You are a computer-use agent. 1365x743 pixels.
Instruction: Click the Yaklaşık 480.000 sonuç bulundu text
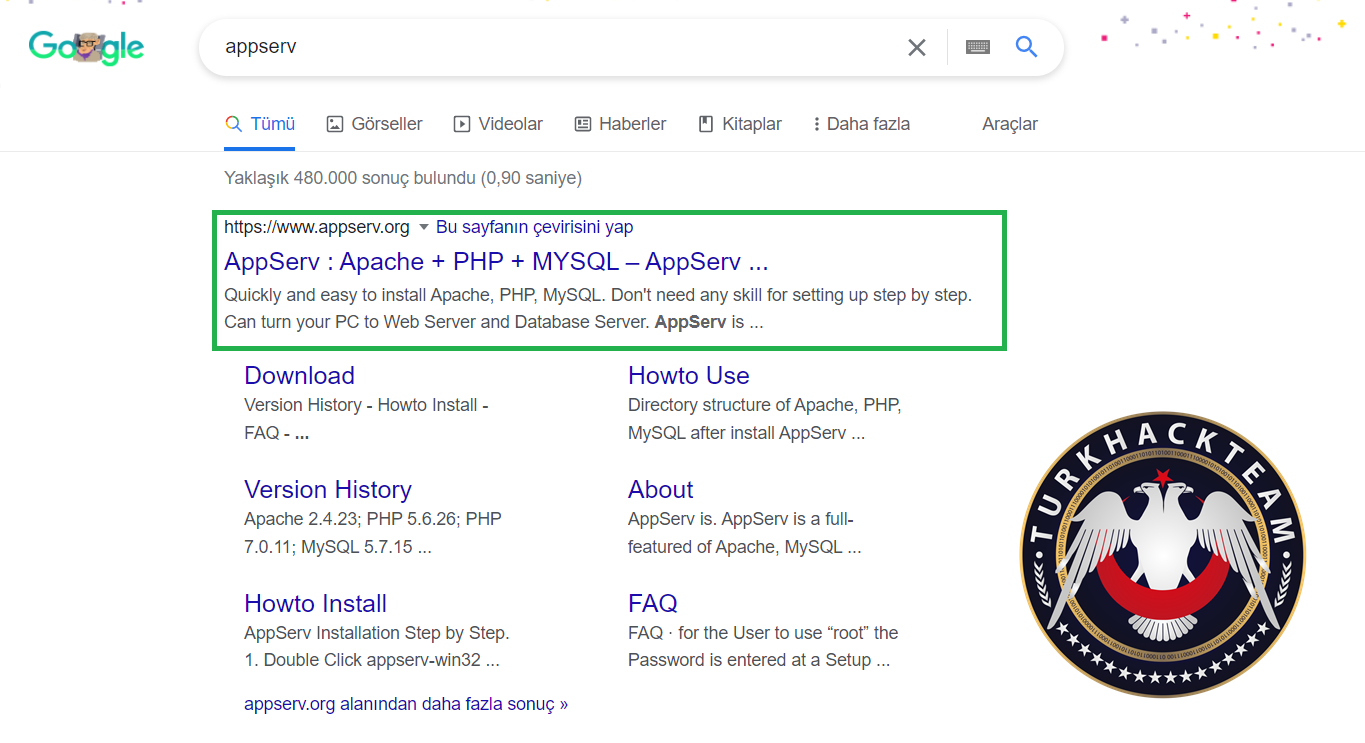403,178
